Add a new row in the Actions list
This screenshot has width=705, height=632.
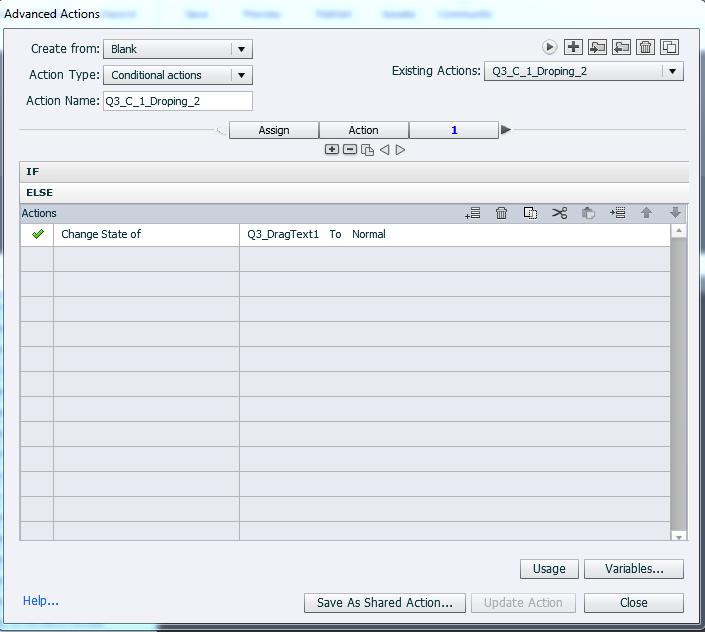pyautogui.click(x=473, y=213)
